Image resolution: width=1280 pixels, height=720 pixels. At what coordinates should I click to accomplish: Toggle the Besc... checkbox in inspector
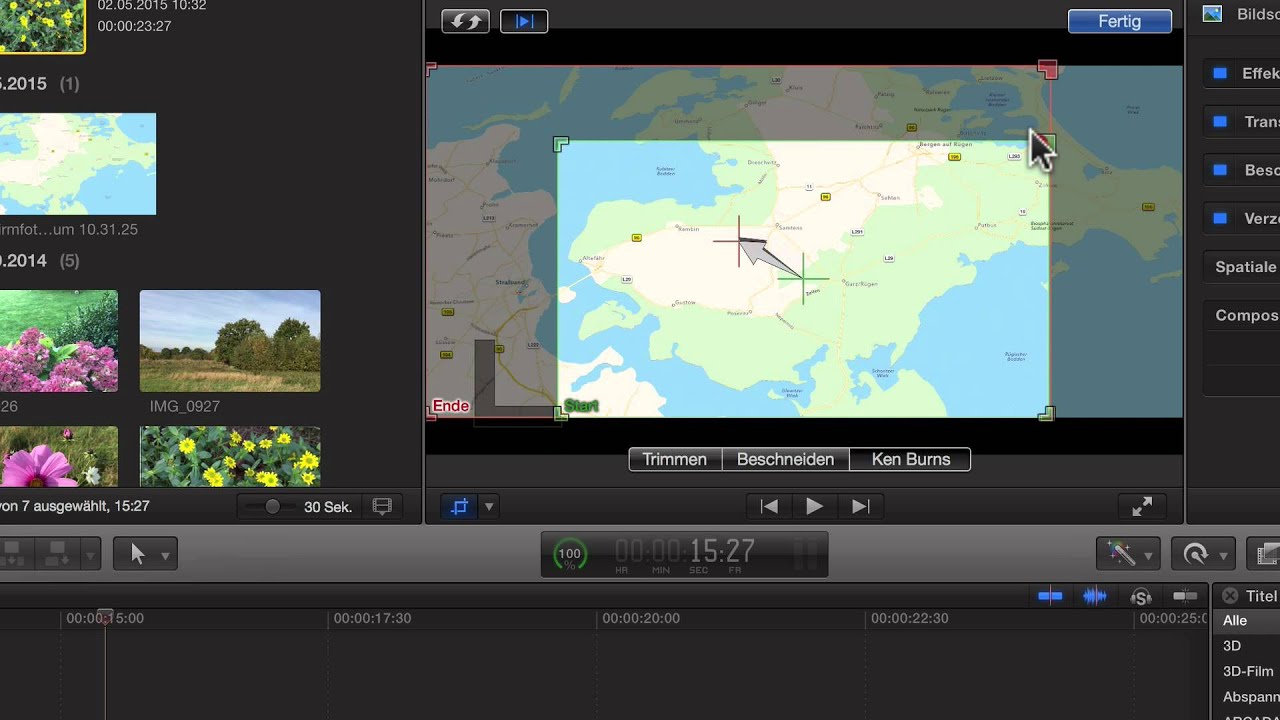pyautogui.click(x=1220, y=170)
